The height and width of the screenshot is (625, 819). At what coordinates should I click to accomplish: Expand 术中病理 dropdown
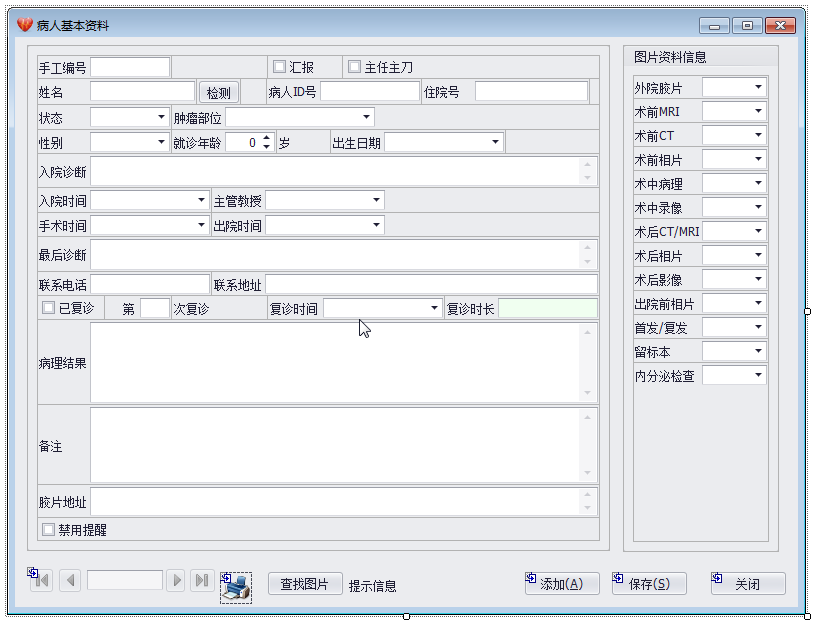pos(758,183)
